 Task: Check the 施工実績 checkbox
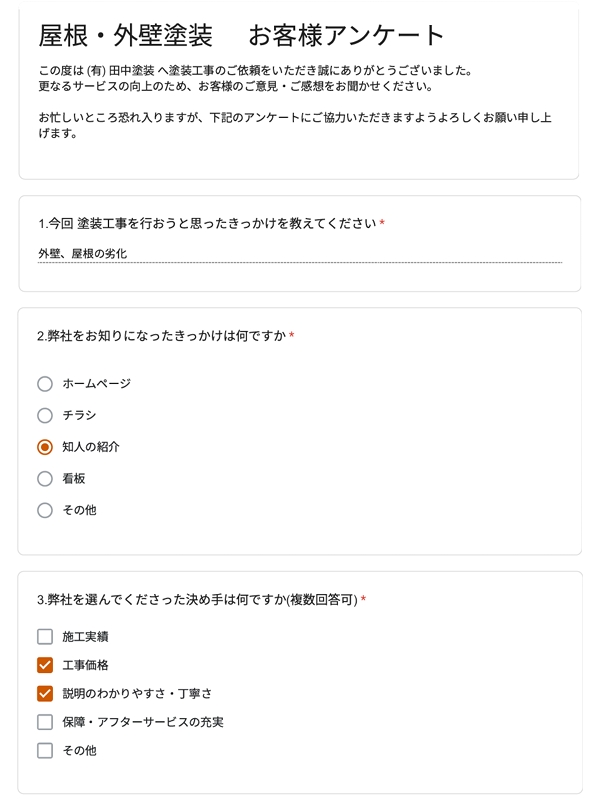coord(44,636)
